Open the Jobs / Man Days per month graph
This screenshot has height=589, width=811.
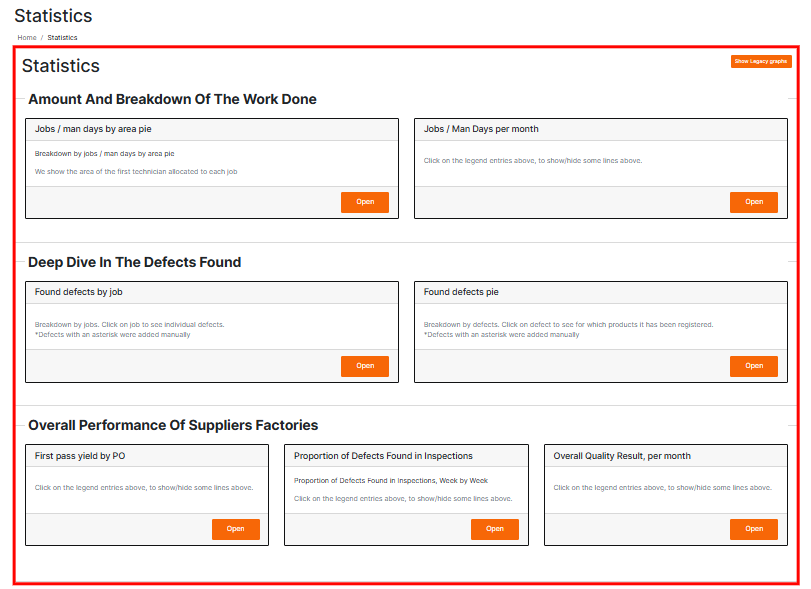(x=753, y=202)
